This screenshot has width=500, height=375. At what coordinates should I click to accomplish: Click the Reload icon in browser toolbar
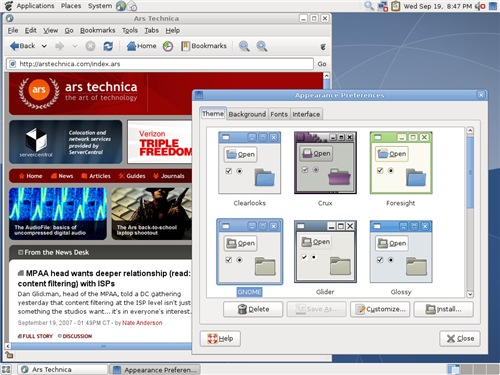point(108,46)
